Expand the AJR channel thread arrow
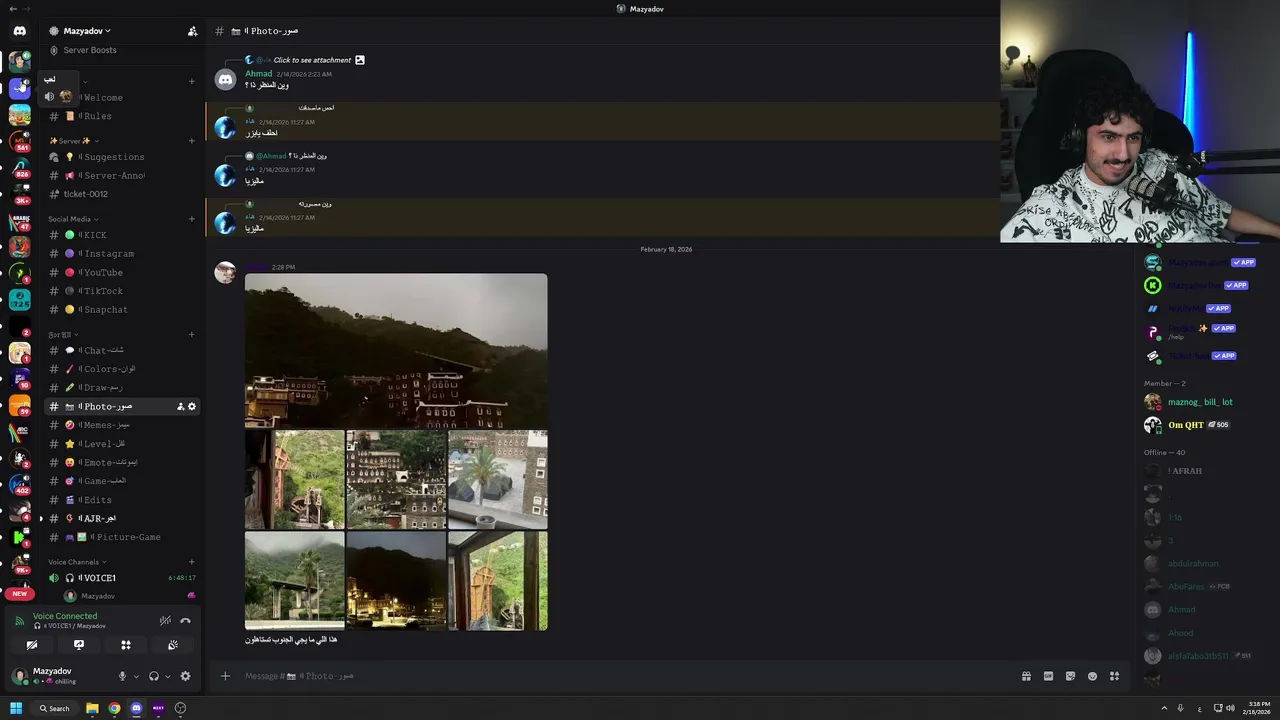The image size is (1280, 720). coord(41,519)
